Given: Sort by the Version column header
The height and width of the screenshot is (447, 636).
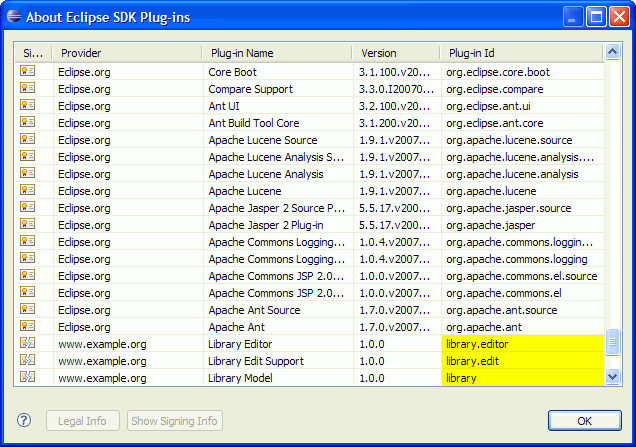Looking at the screenshot, I should tap(395, 53).
